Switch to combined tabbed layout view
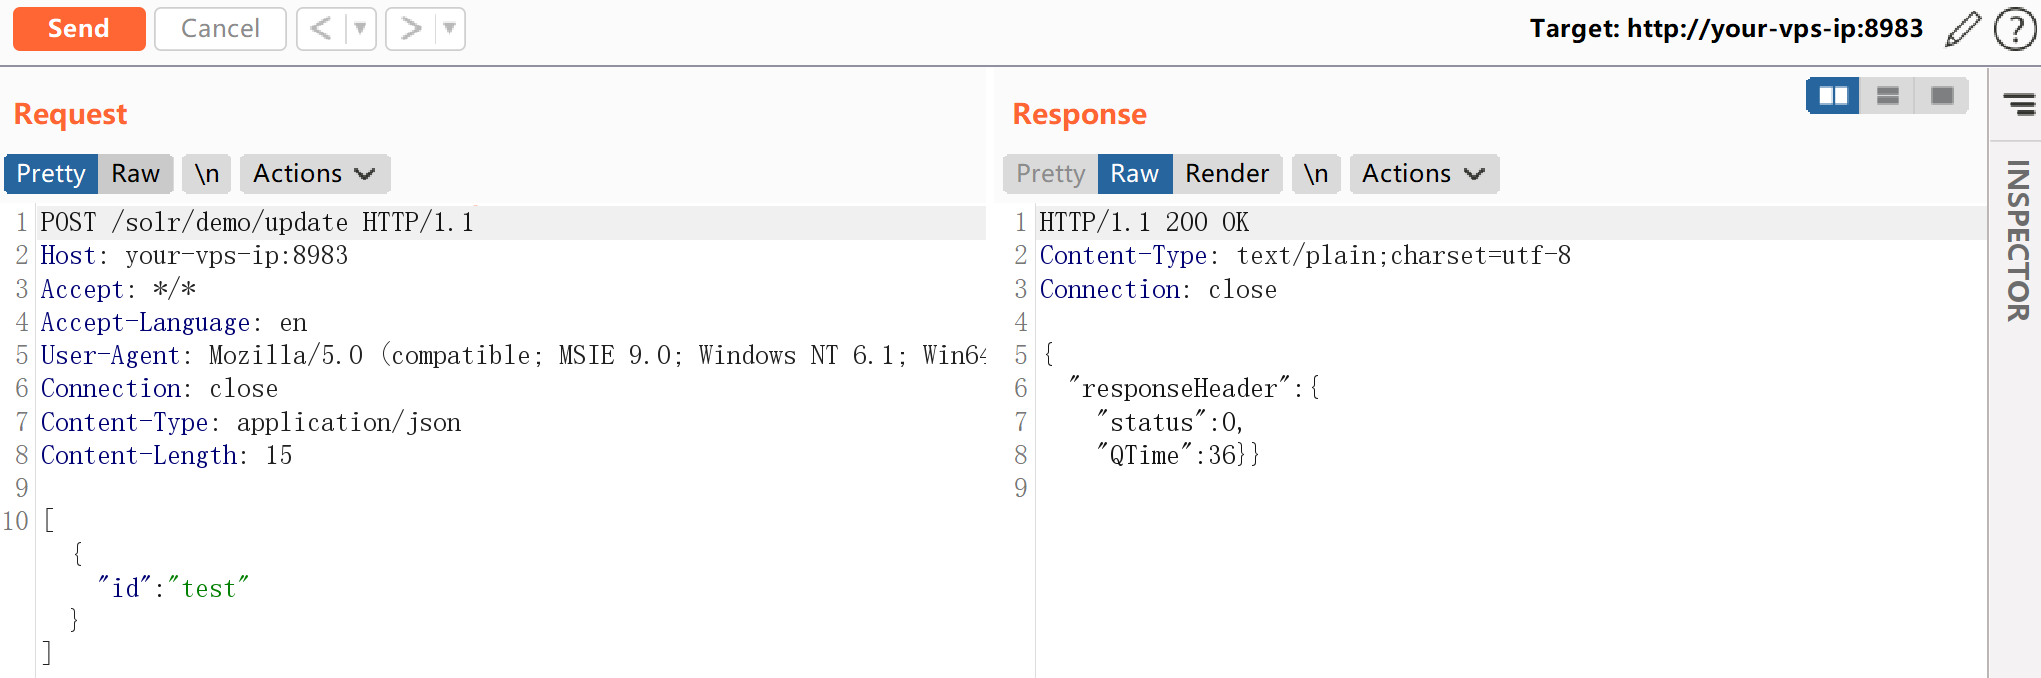Image resolution: width=2041 pixels, height=678 pixels. (x=1942, y=96)
